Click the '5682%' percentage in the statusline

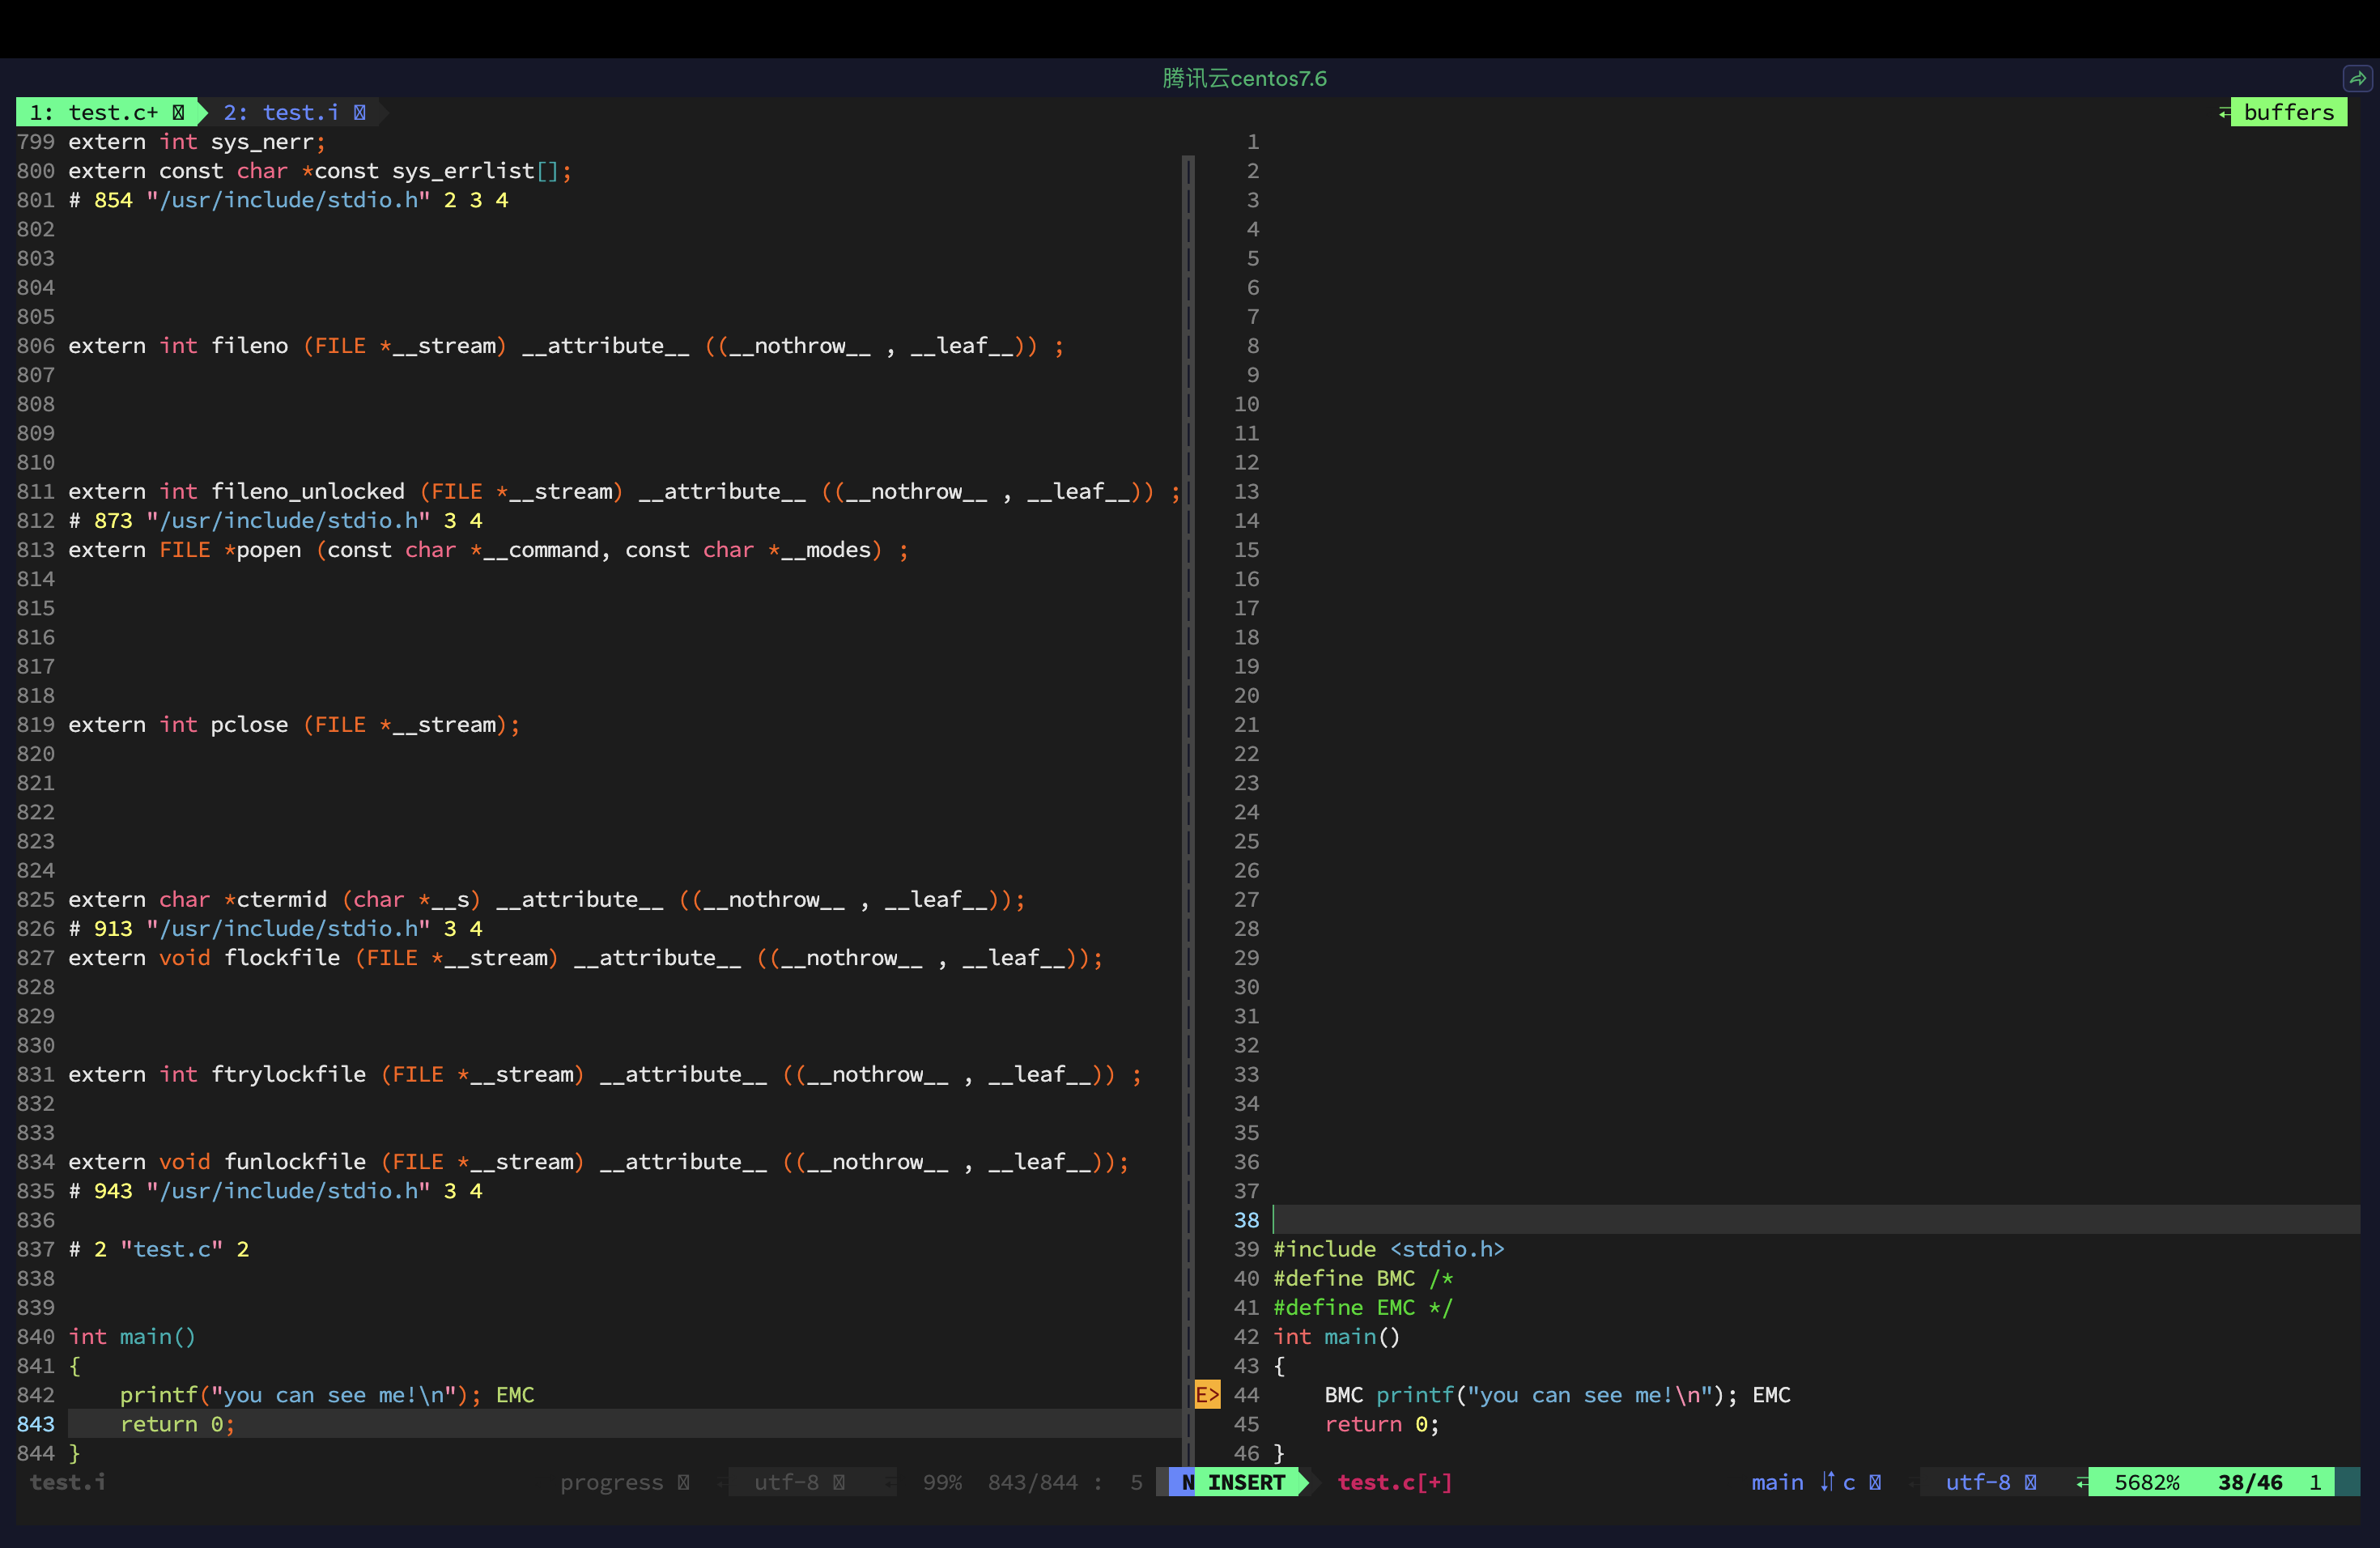[2146, 1482]
